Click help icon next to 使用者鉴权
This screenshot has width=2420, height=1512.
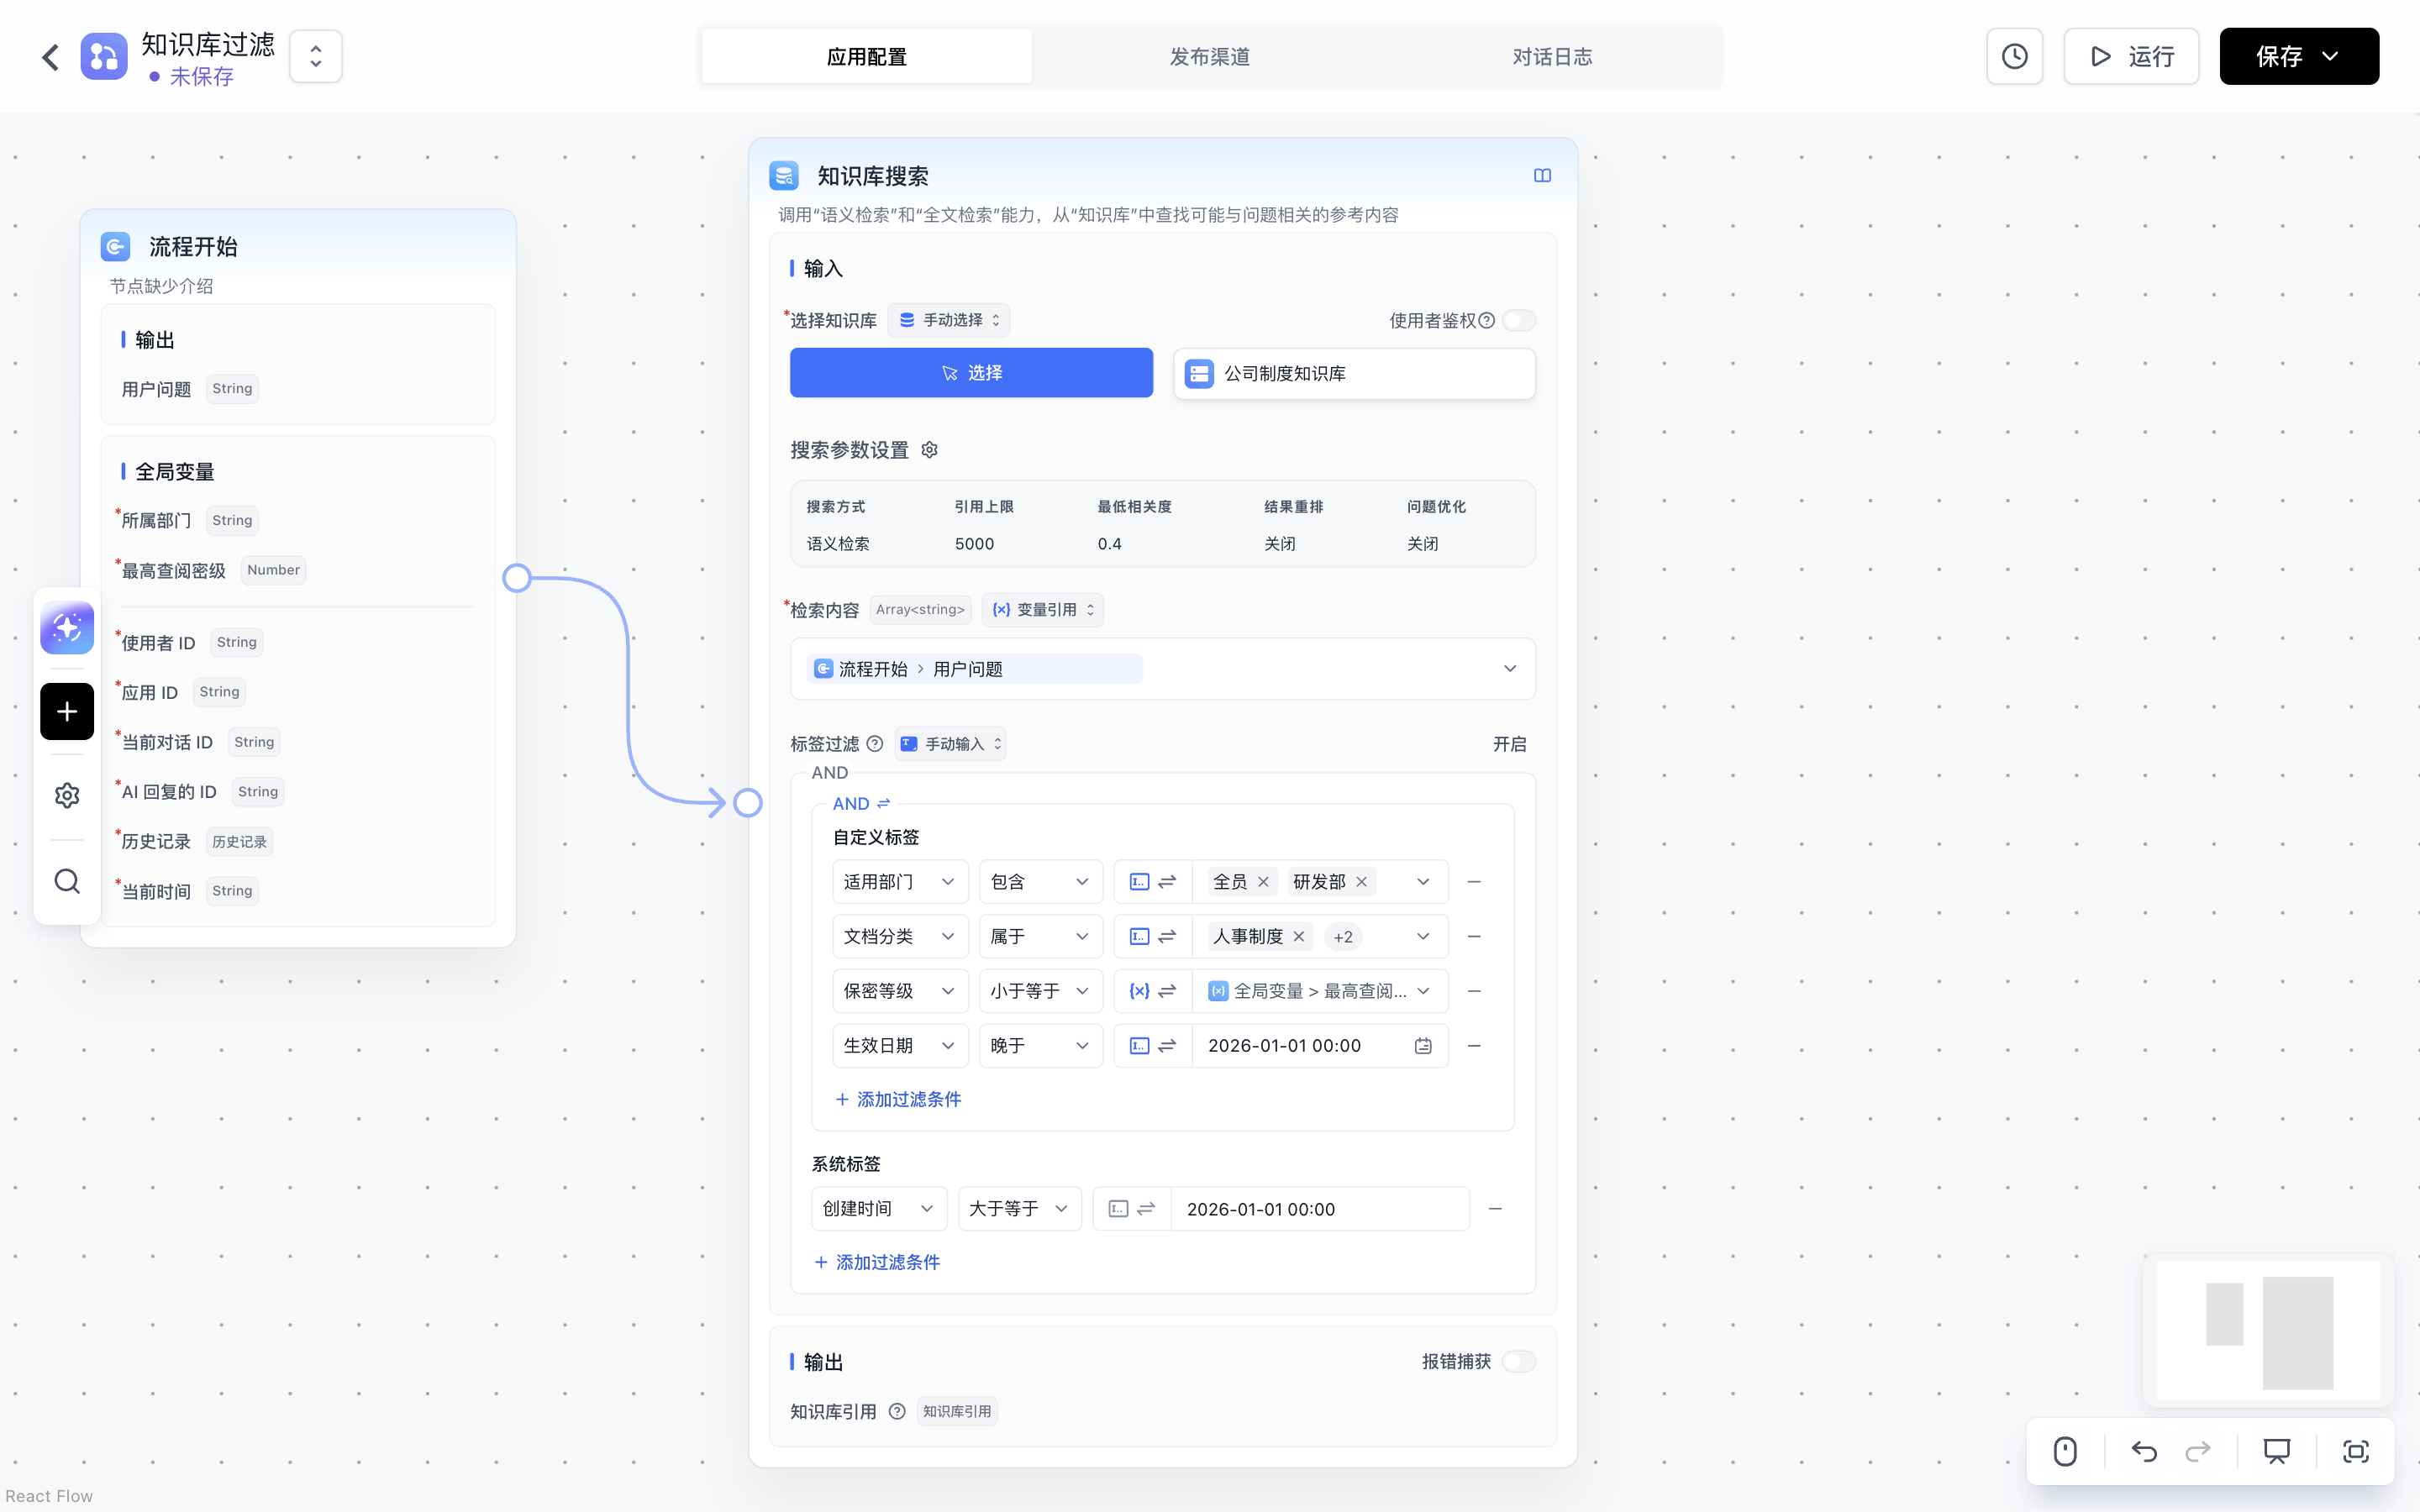click(1487, 320)
